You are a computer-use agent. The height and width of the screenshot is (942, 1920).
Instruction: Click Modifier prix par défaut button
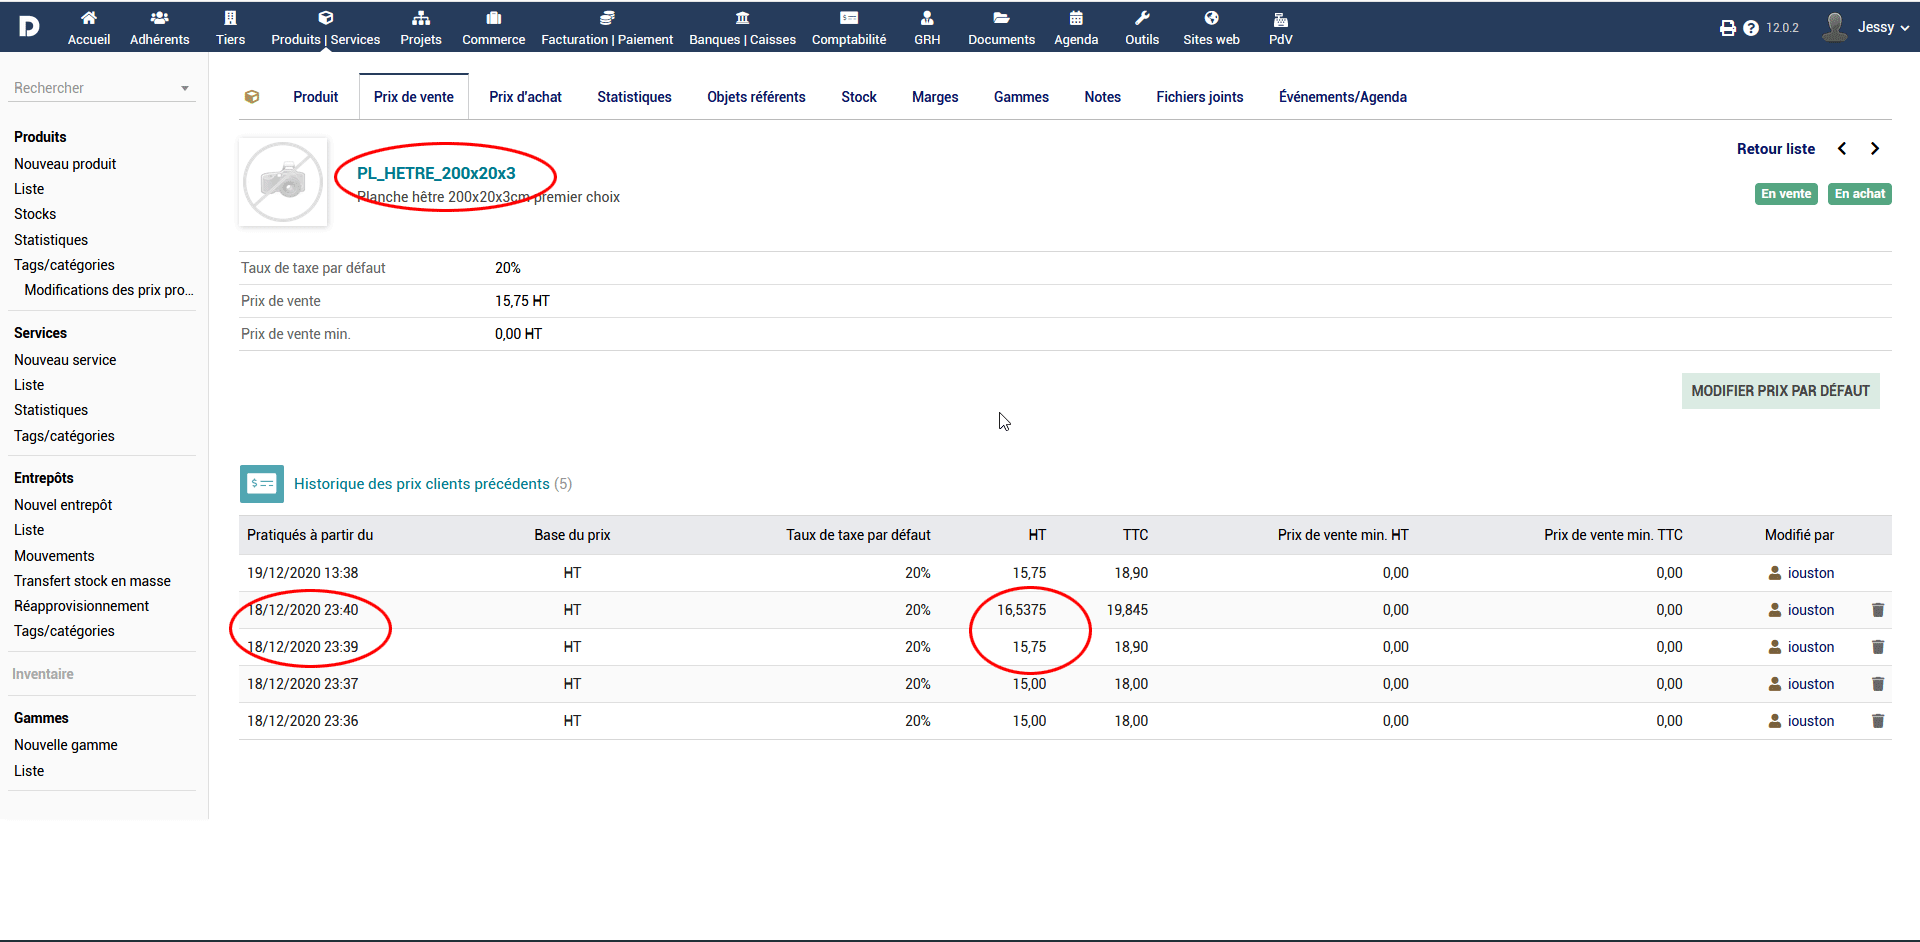click(x=1780, y=391)
